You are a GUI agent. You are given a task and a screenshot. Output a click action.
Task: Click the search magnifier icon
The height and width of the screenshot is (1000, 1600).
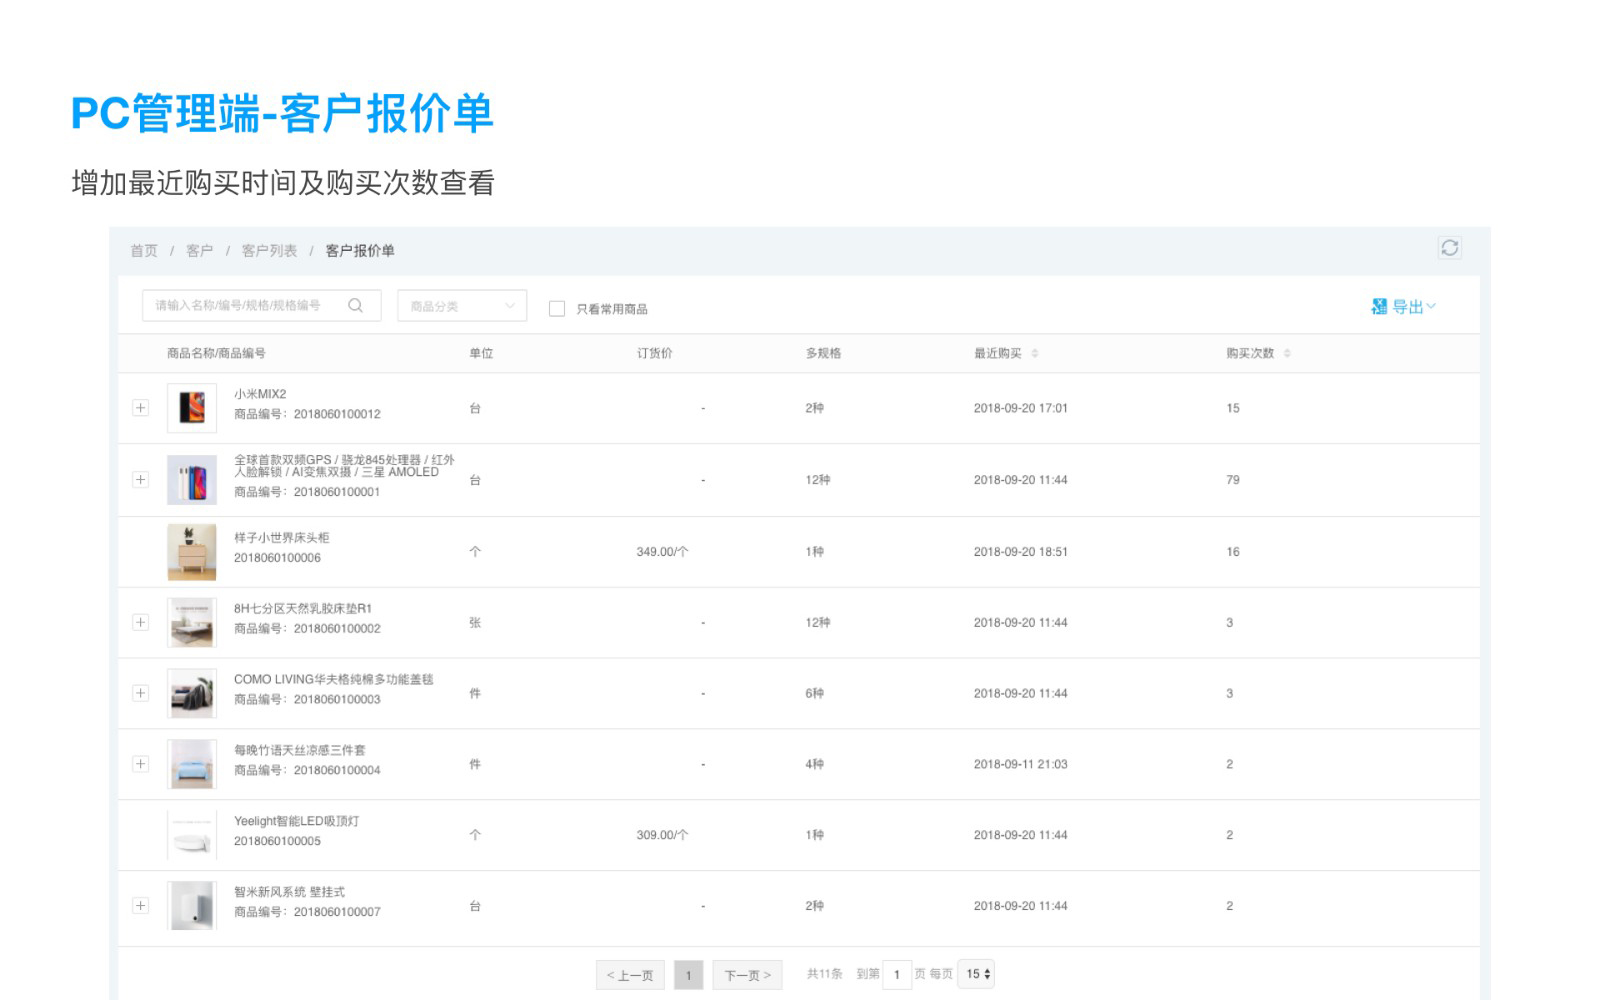tap(355, 306)
